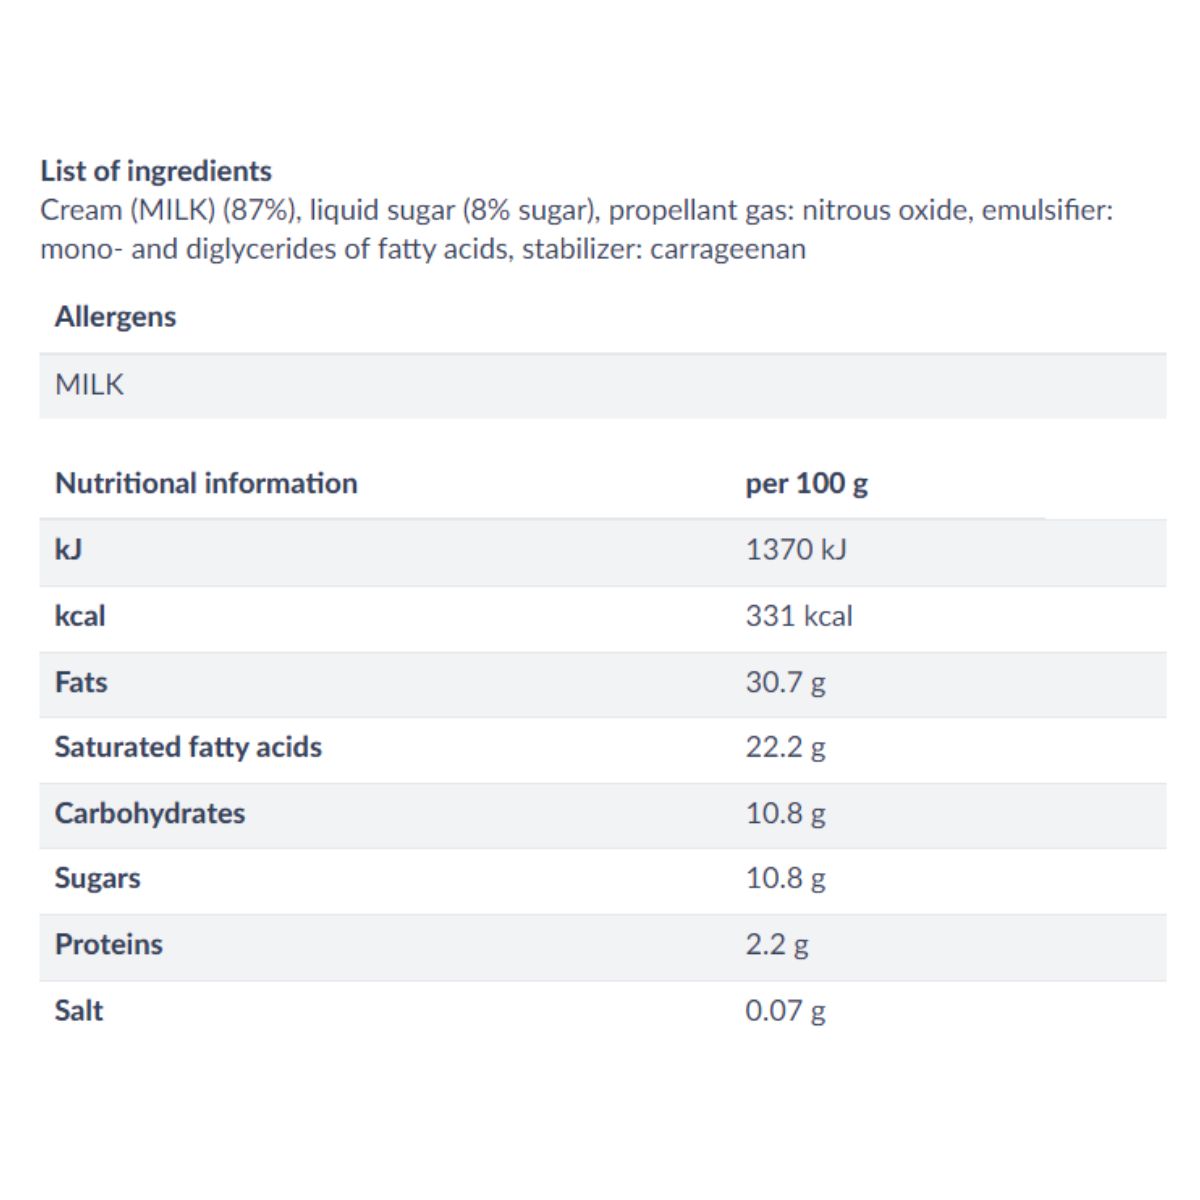Click the 22.2 g saturated value
Viewport: 1200px width, 1200px height.
pyautogui.click(x=785, y=748)
